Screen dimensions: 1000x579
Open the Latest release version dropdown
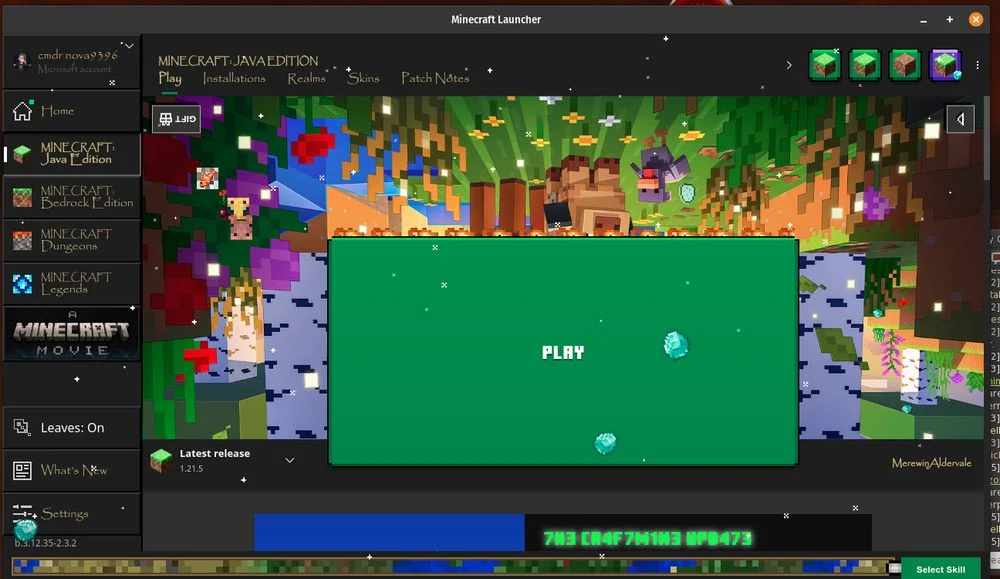pyautogui.click(x=289, y=460)
